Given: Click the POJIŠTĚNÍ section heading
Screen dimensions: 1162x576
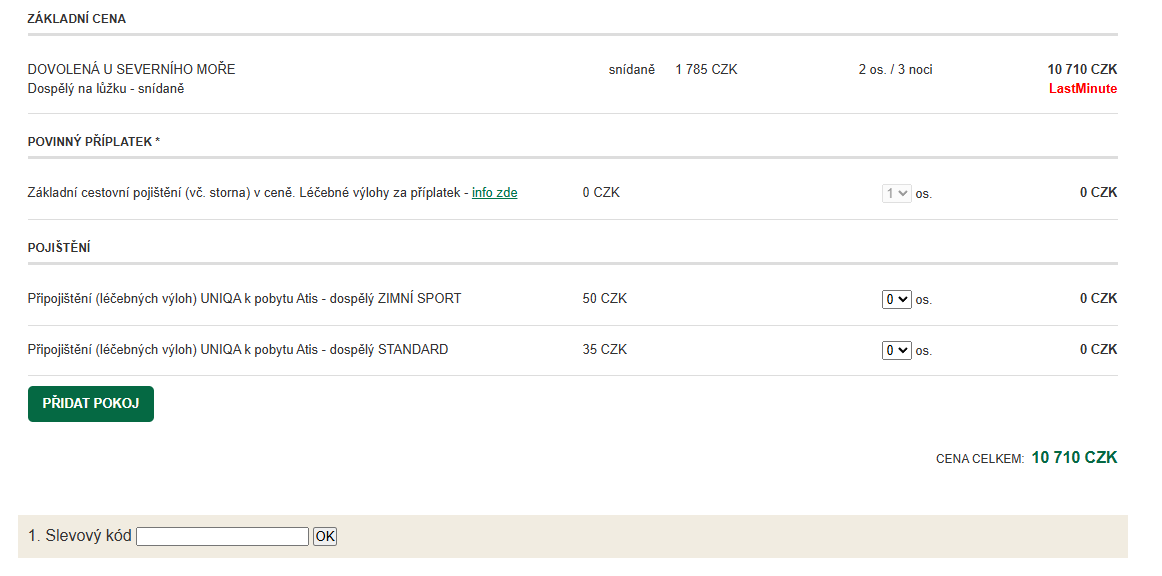Looking at the screenshot, I should pyautogui.click(x=59, y=248).
